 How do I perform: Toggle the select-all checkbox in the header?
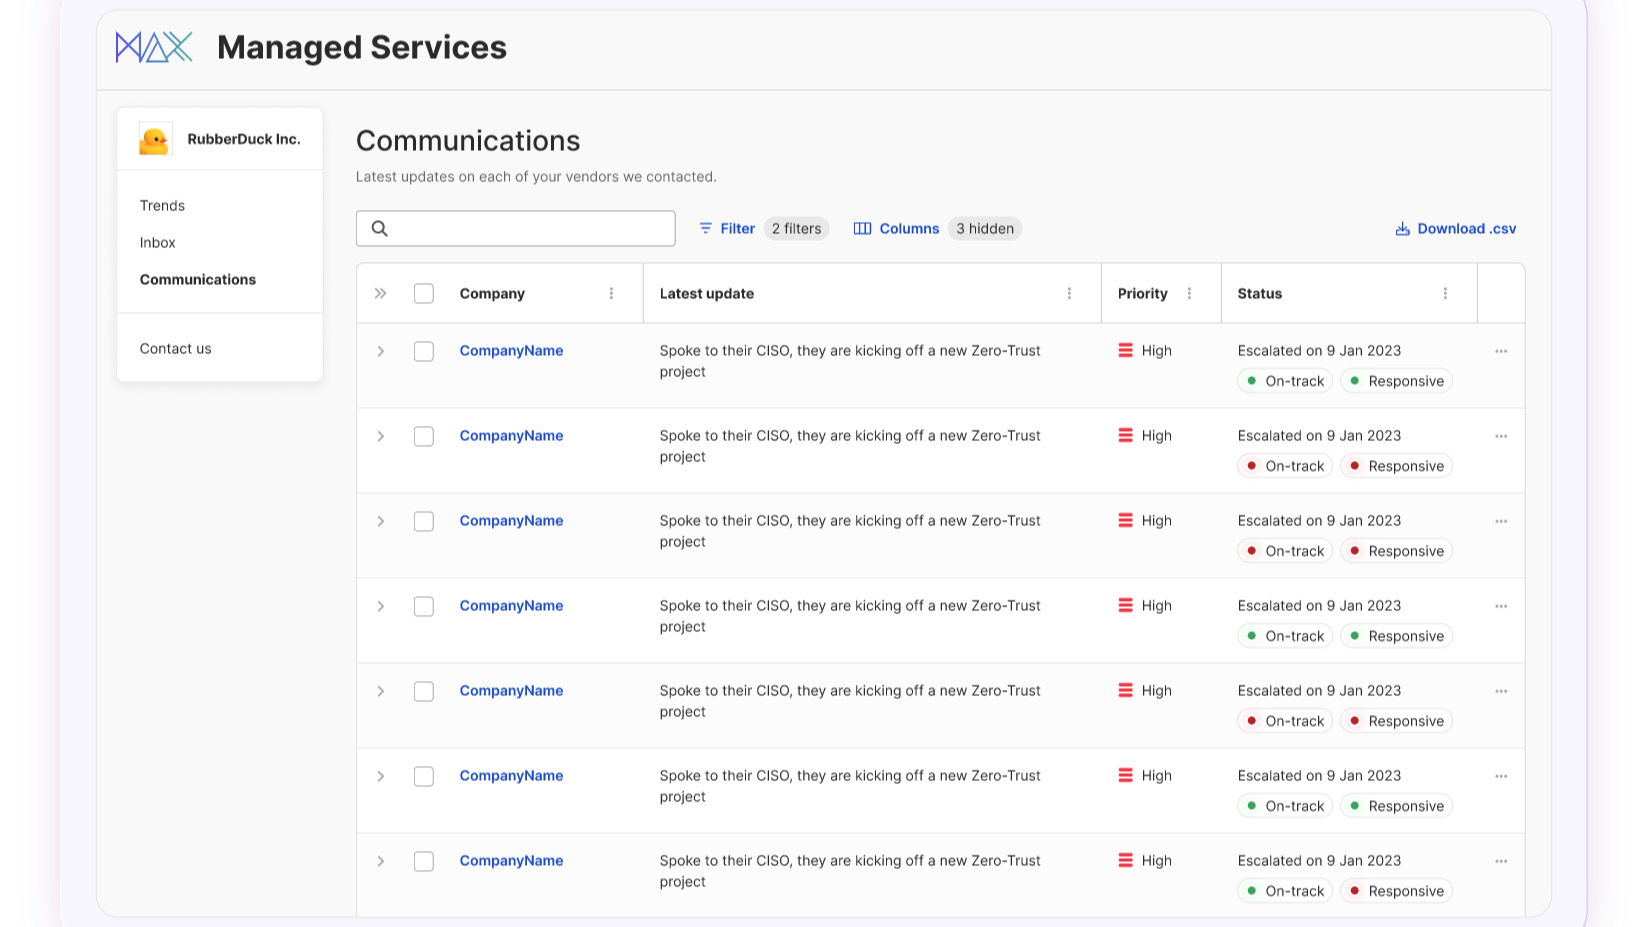(424, 294)
